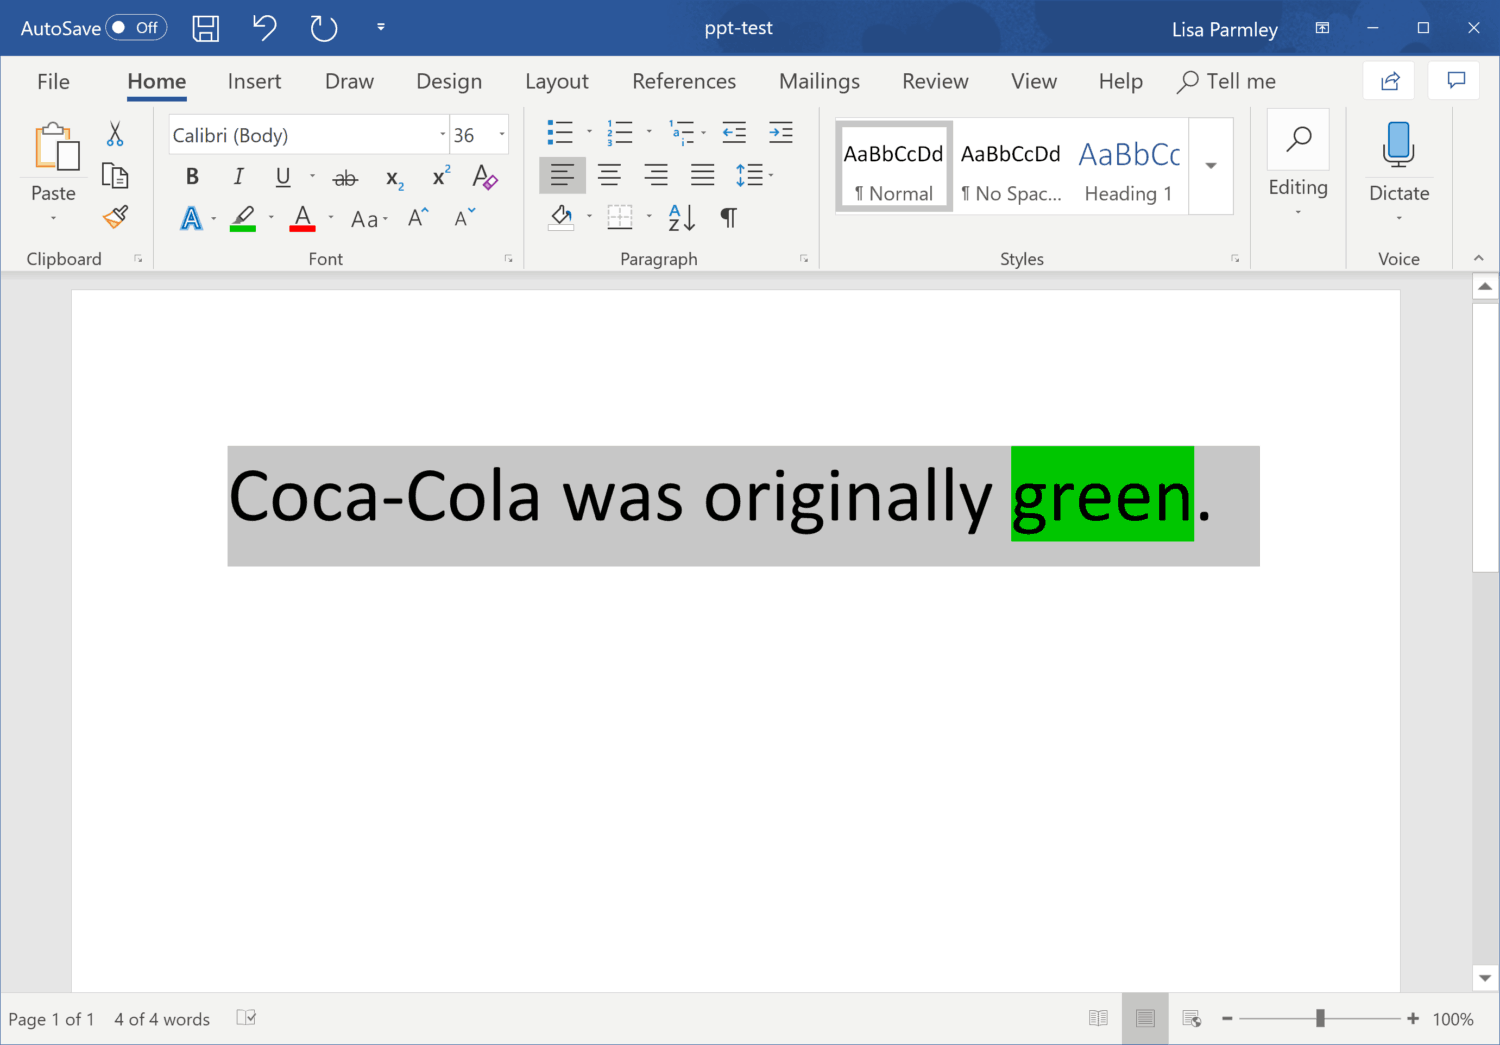Justify the paragraph text

click(x=703, y=175)
